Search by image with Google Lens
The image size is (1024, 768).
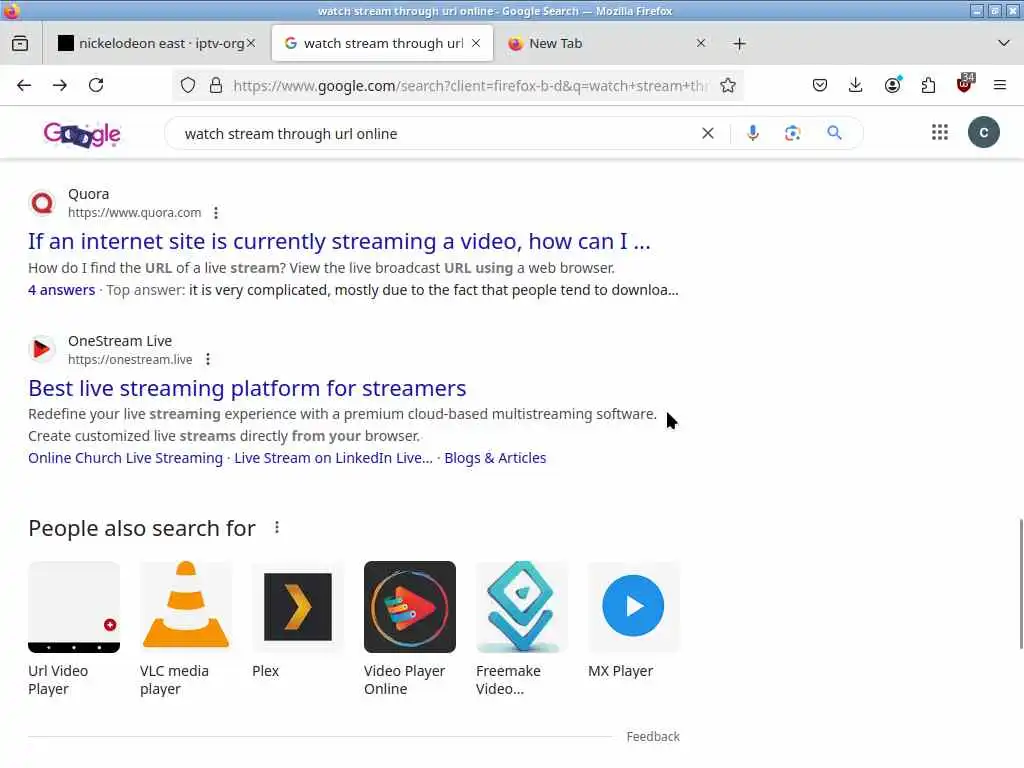792,134
